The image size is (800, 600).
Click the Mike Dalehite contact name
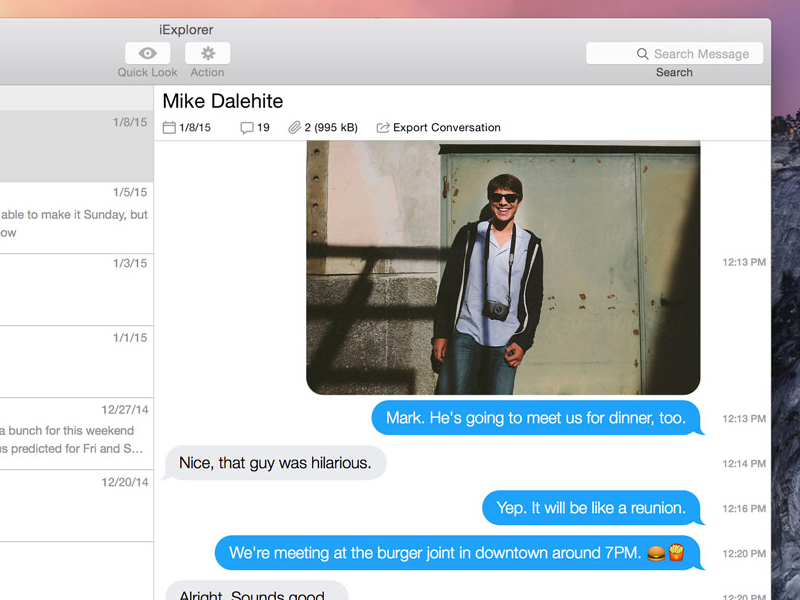point(222,101)
